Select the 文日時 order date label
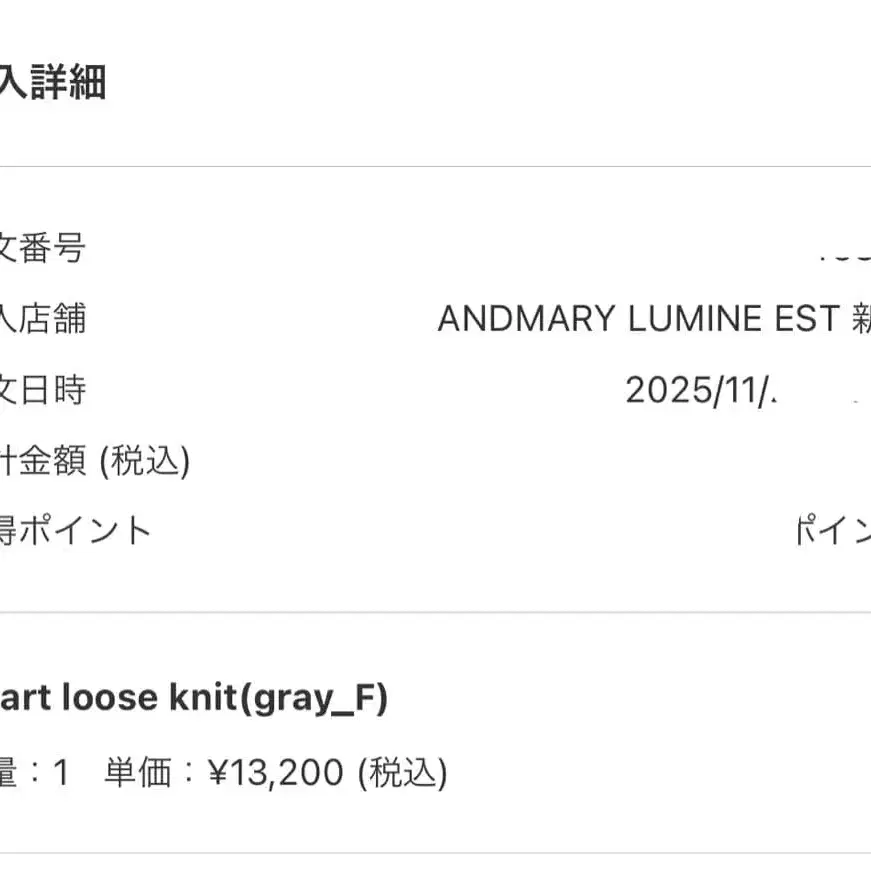 42,390
